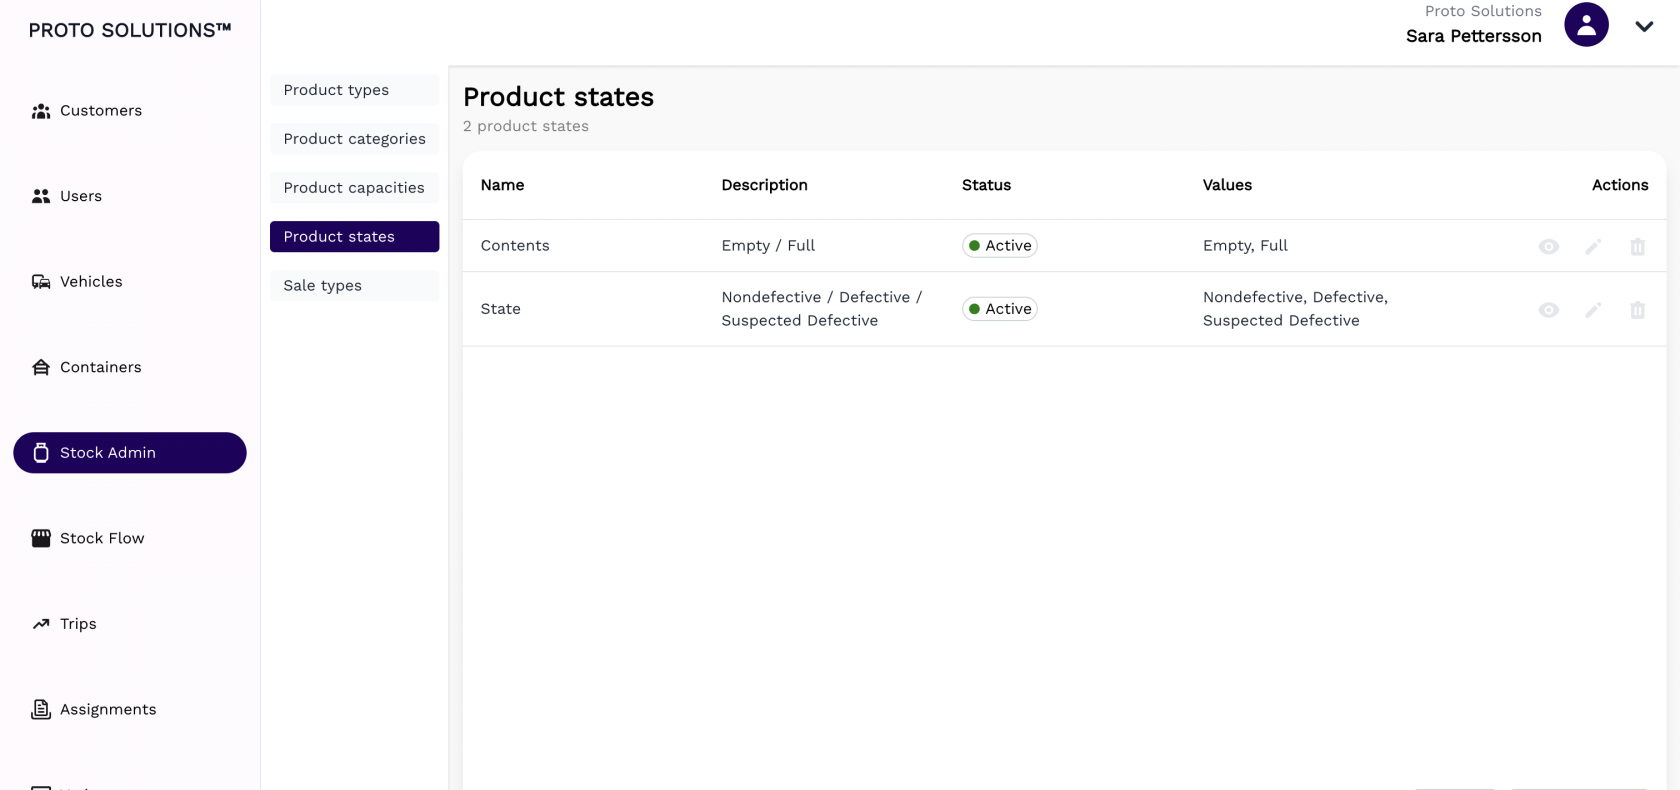The width and height of the screenshot is (1680, 790).
Task: Click the Trips trend arrow icon
Action: (41, 624)
